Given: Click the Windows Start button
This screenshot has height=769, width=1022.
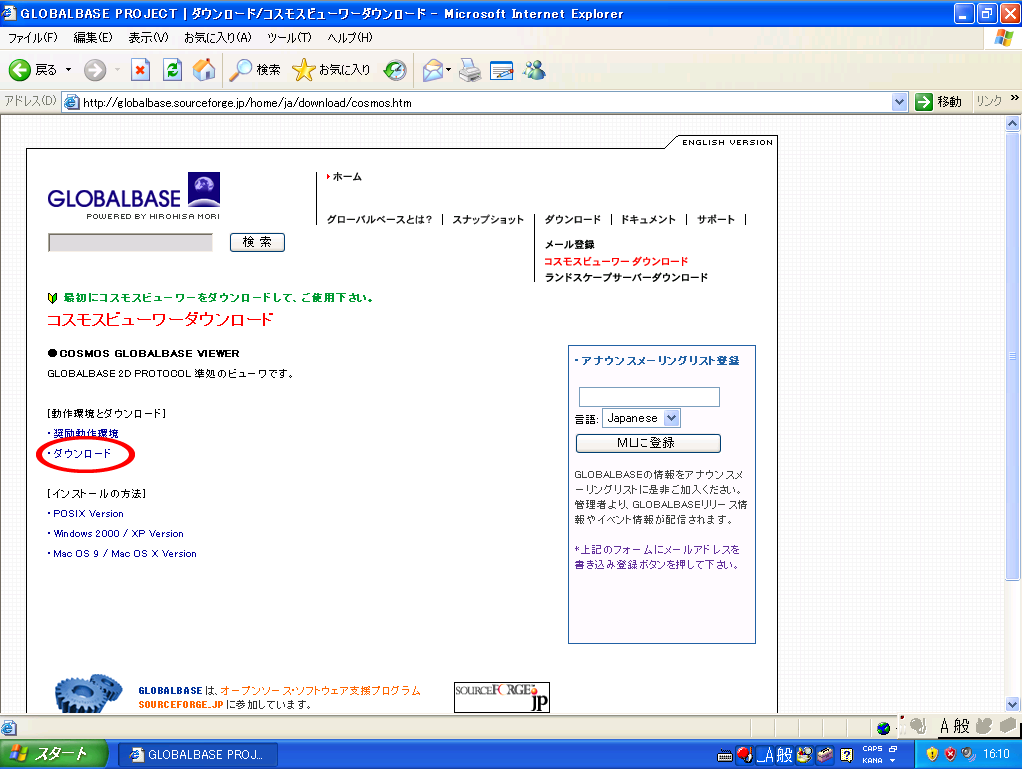Looking at the screenshot, I should point(54,754).
